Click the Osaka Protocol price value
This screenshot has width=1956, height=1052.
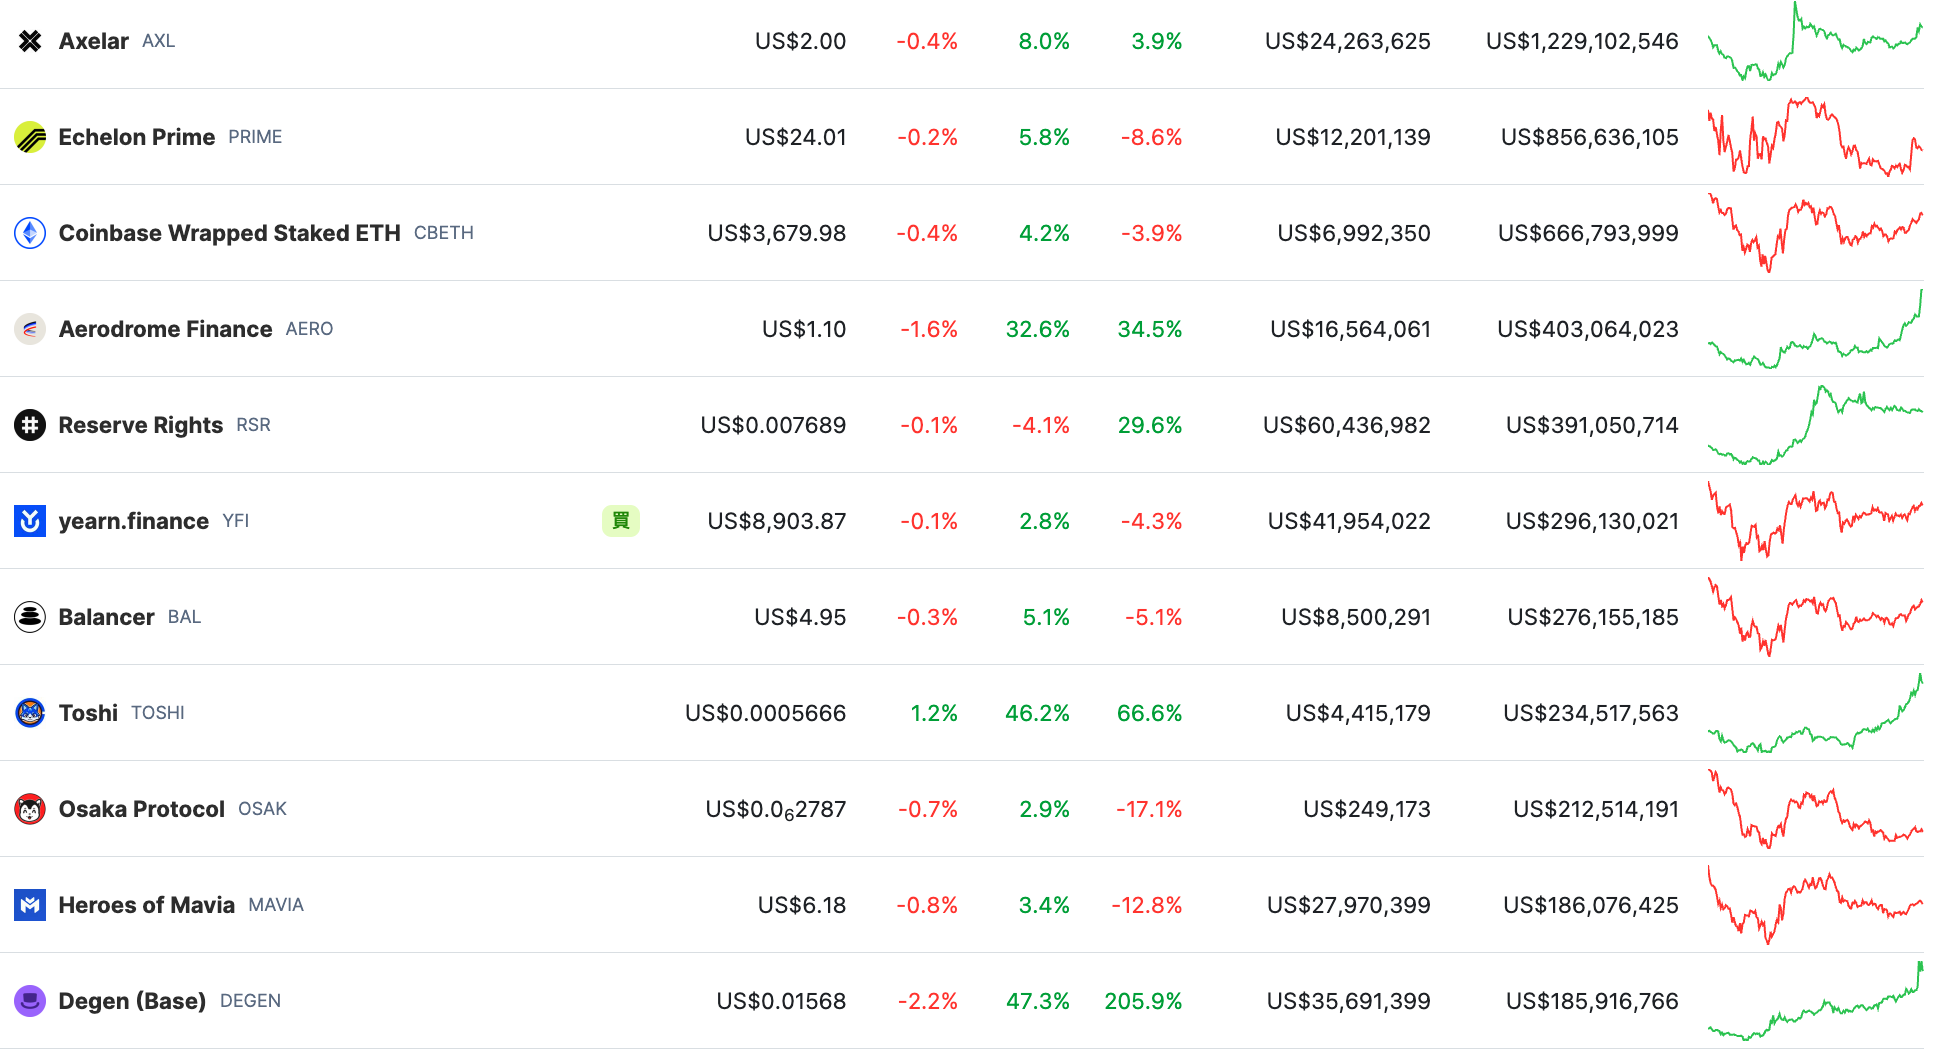pos(775,809)
